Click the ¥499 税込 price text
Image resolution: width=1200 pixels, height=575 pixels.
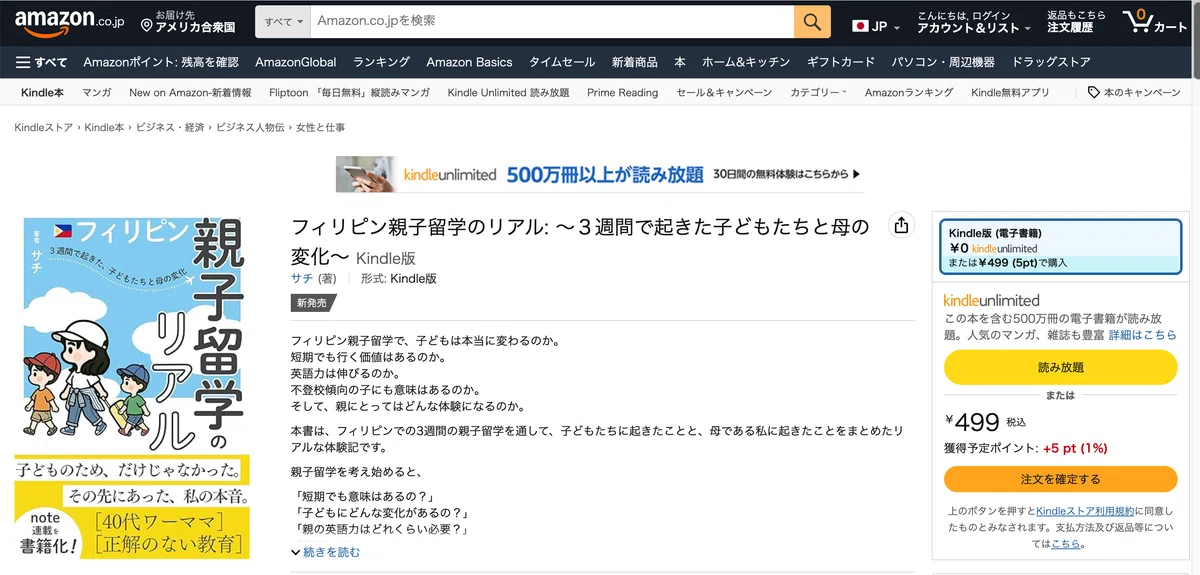(x=986, y=422)
